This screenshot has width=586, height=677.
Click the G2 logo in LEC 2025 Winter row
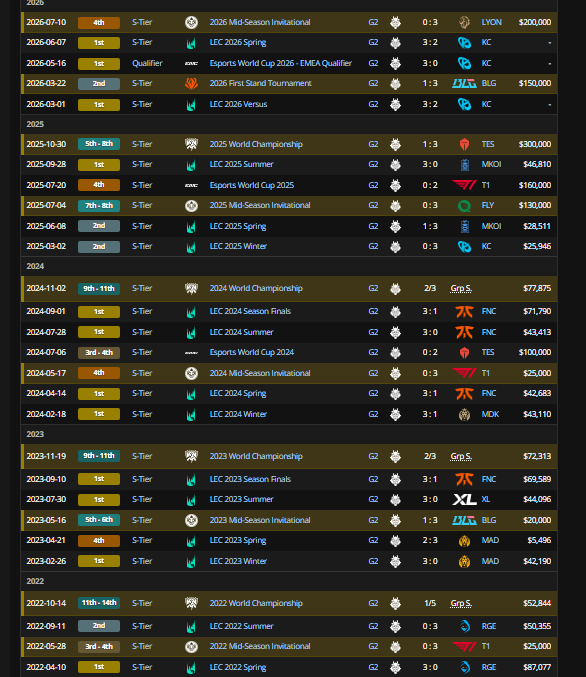coord(395,247)
